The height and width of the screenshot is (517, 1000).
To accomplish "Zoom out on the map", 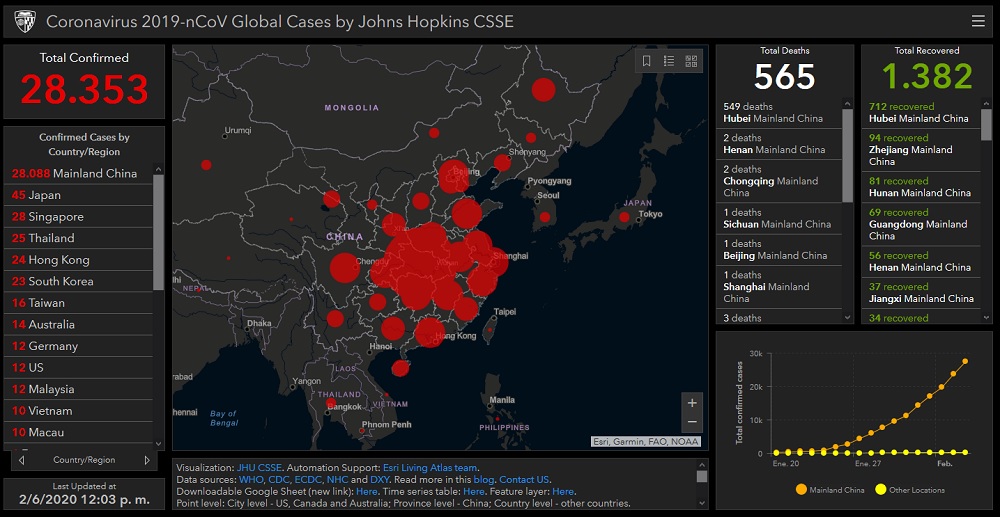I will coord(691,422).
